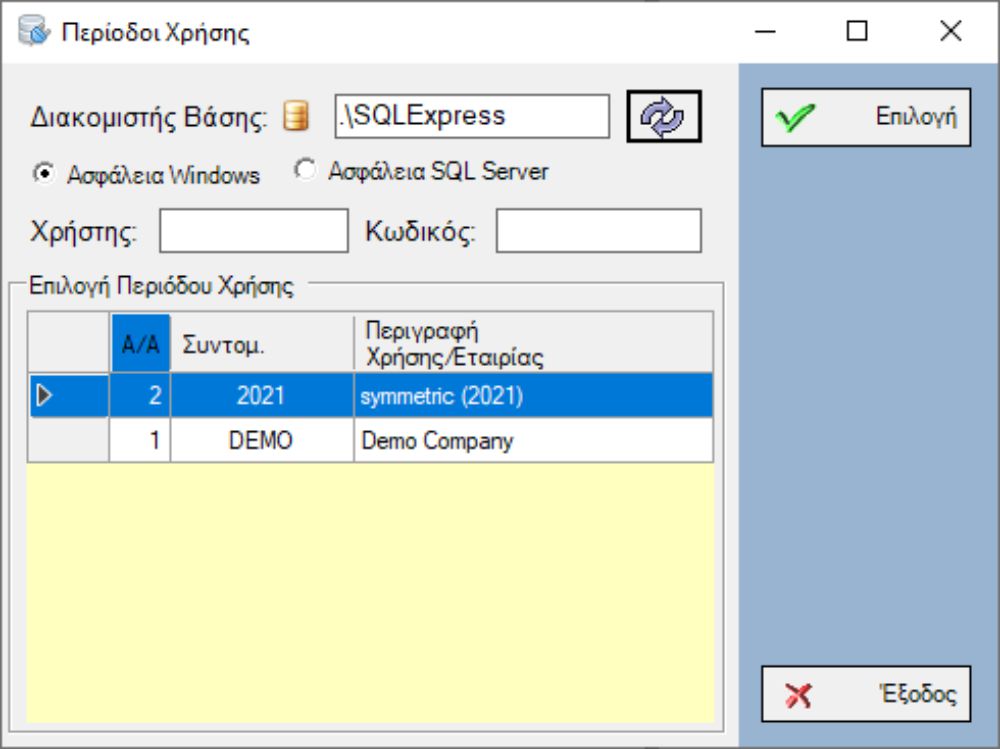The height and width of the screenshot is (749, 1000).
Task: Click the database cylinder icon beside server field
Action: 295,118
